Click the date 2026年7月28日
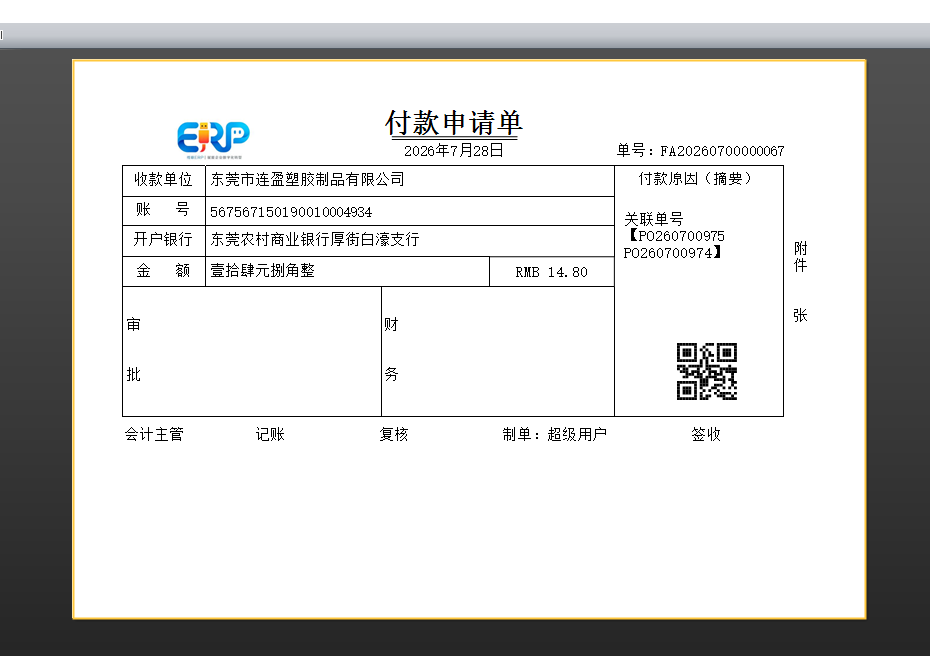The image size is (930, 656). point(454,151)
